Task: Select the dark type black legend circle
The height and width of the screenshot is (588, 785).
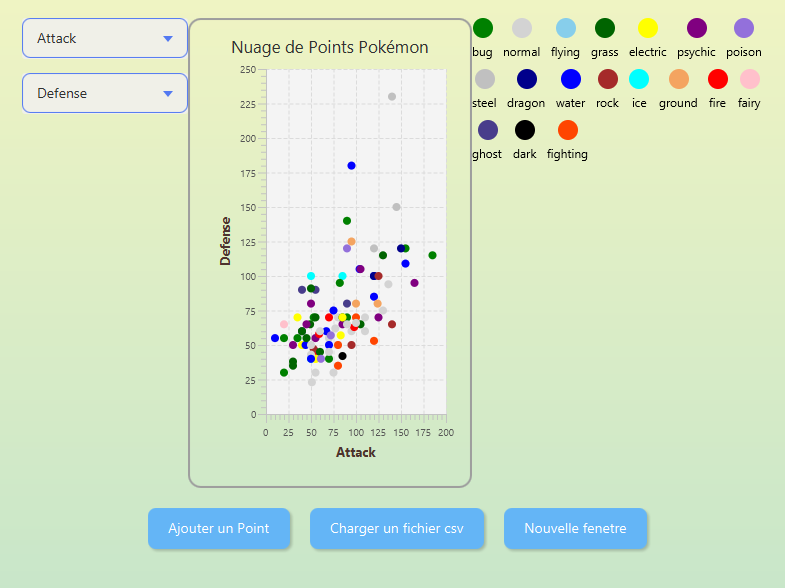Action: [x=525, y=130]
